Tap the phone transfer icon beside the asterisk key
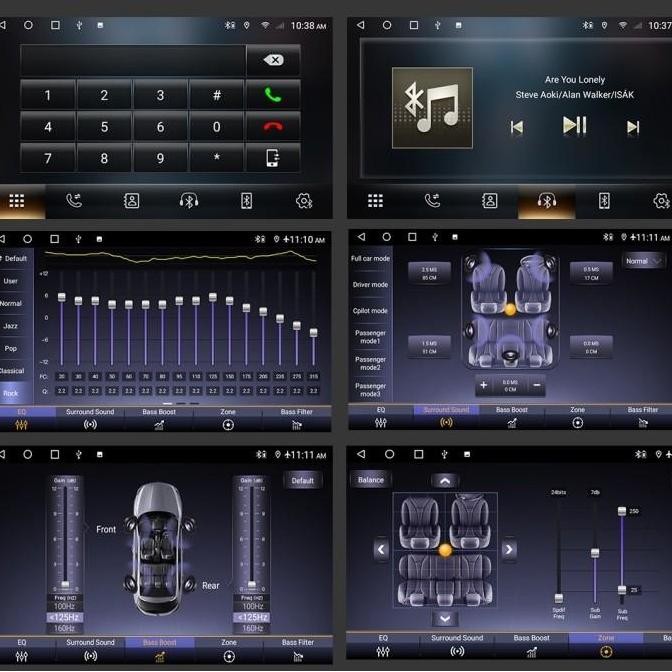 (x=273, y=158)
